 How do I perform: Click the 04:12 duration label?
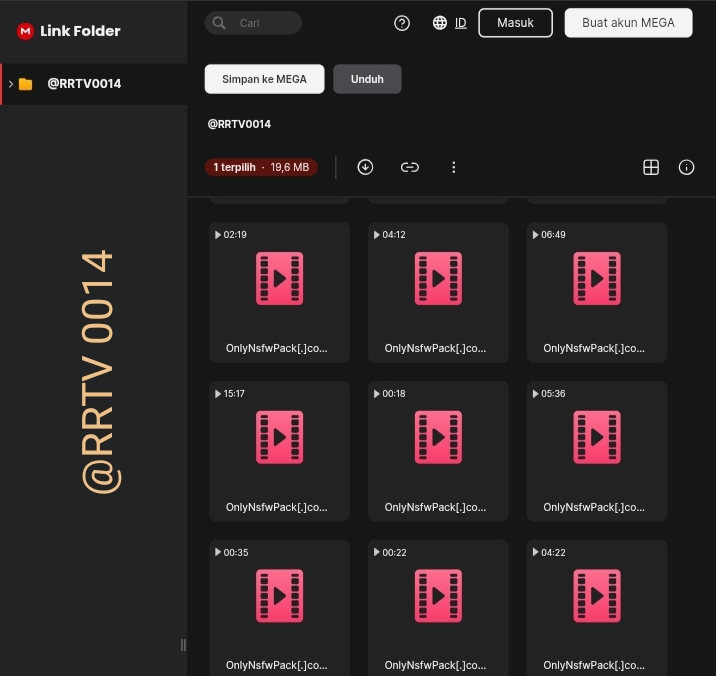[394, 235]
